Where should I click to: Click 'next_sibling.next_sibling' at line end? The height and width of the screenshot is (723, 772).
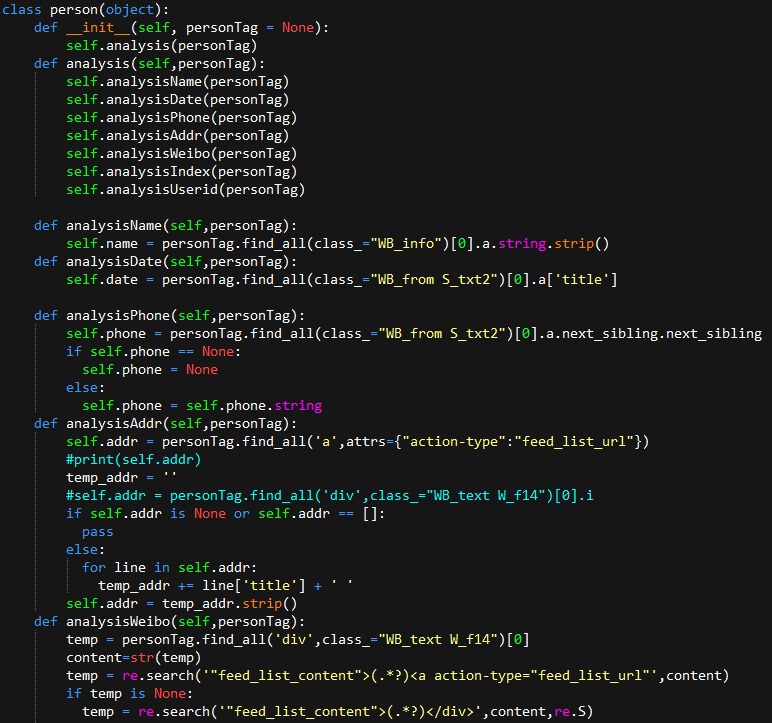click(662, 334)
